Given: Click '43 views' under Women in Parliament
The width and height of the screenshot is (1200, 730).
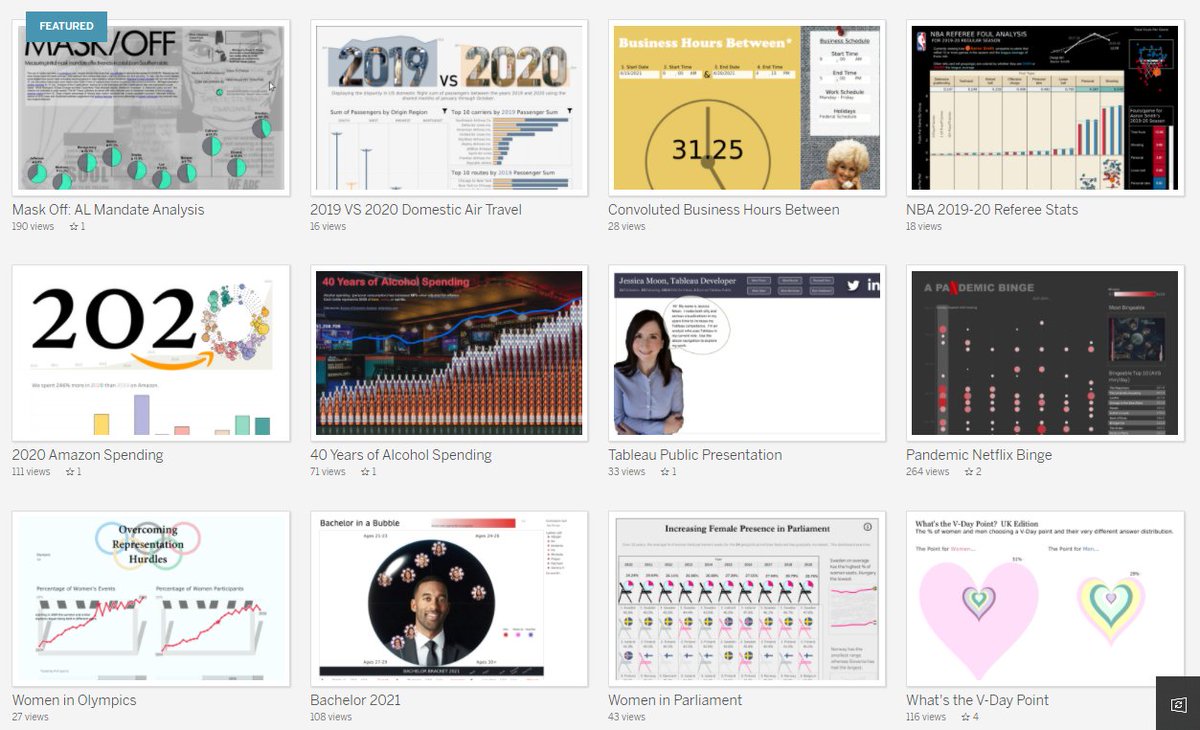Looking at the screenshot, I should (627, 717).
